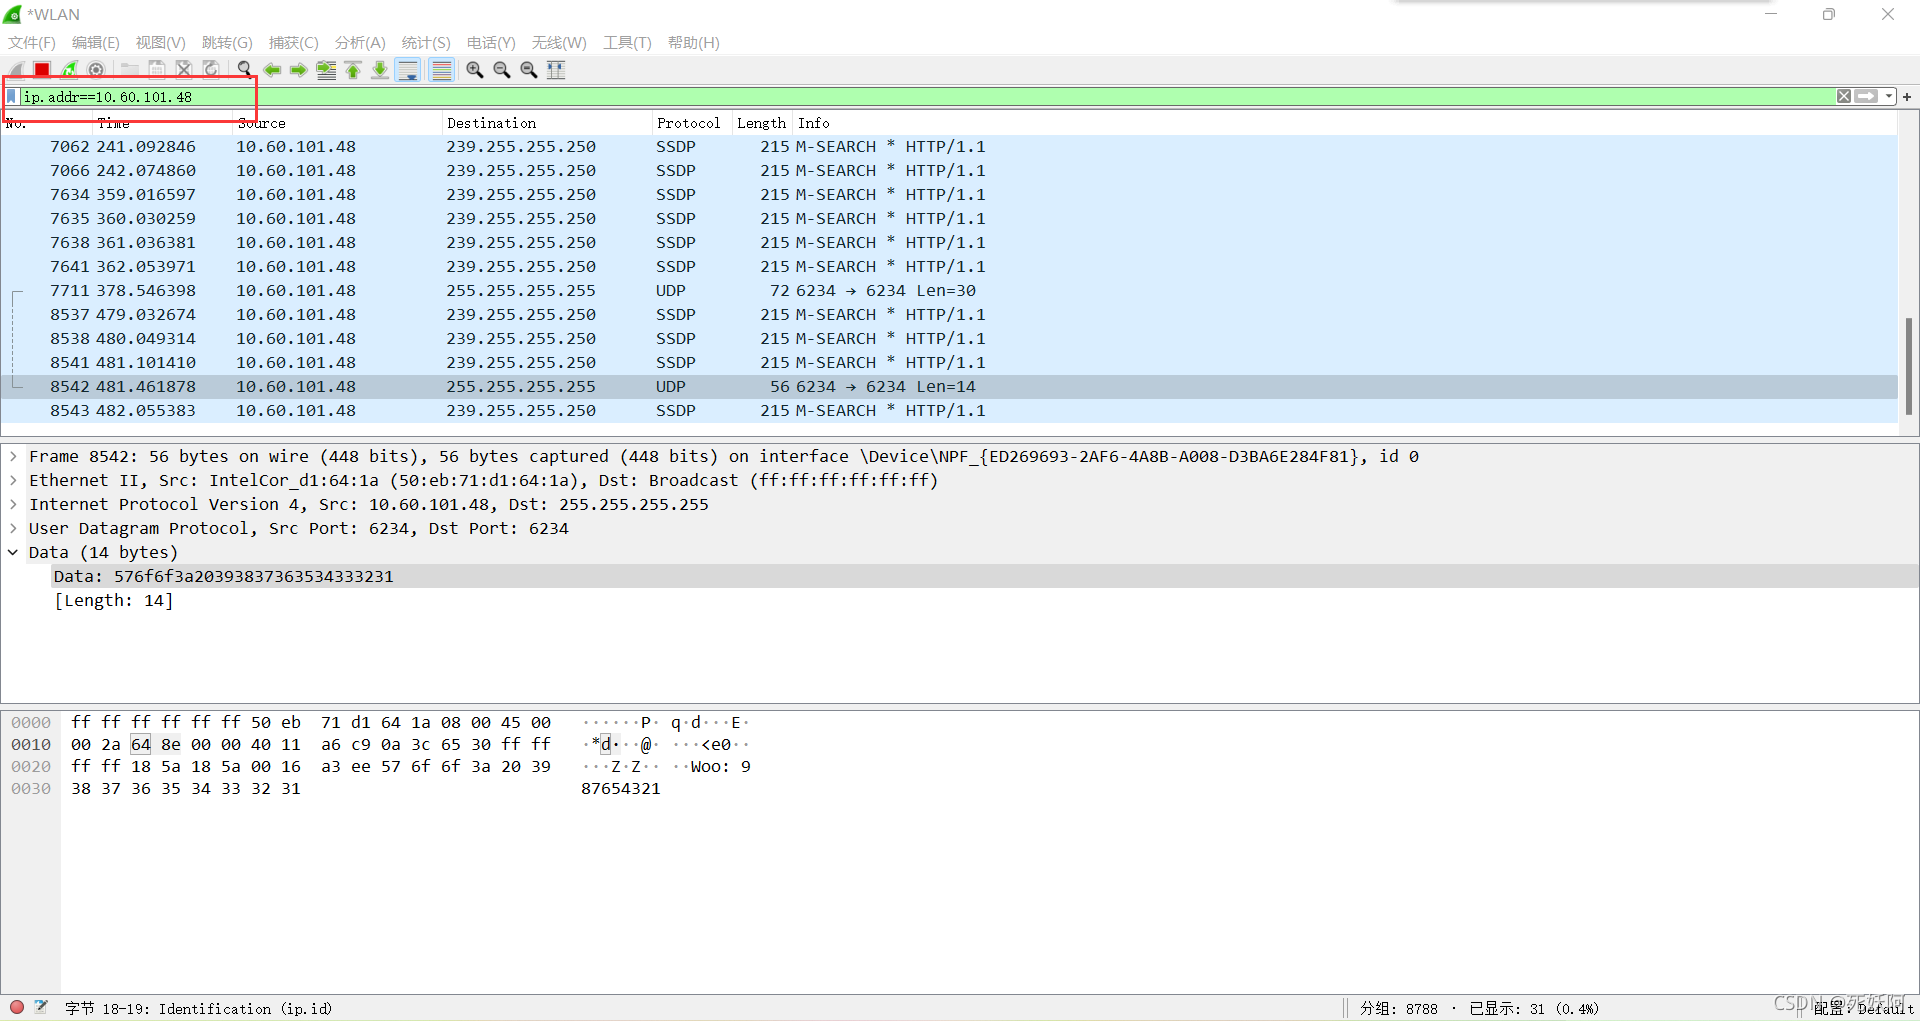Click the find packet magnifier icon
This screenshot has width=1920, height=1021.
(x=245, y=69)
